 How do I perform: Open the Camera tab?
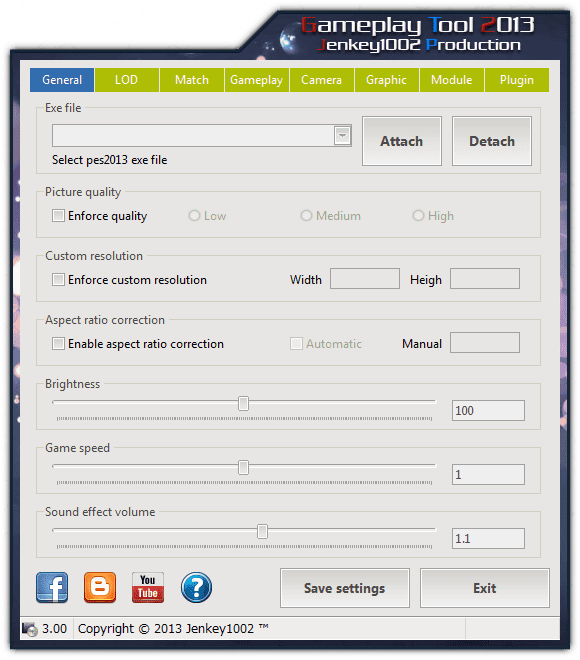322,80
